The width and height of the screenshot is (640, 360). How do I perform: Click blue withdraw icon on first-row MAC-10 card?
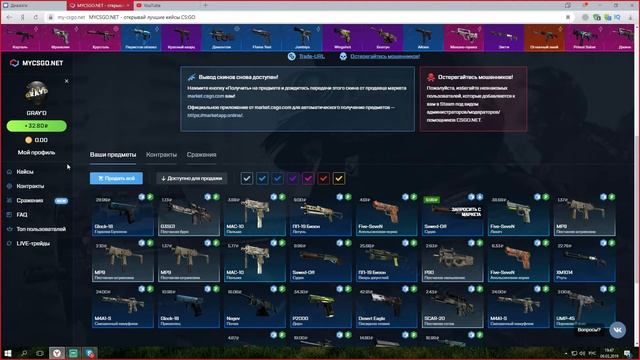tap(273, 197)
